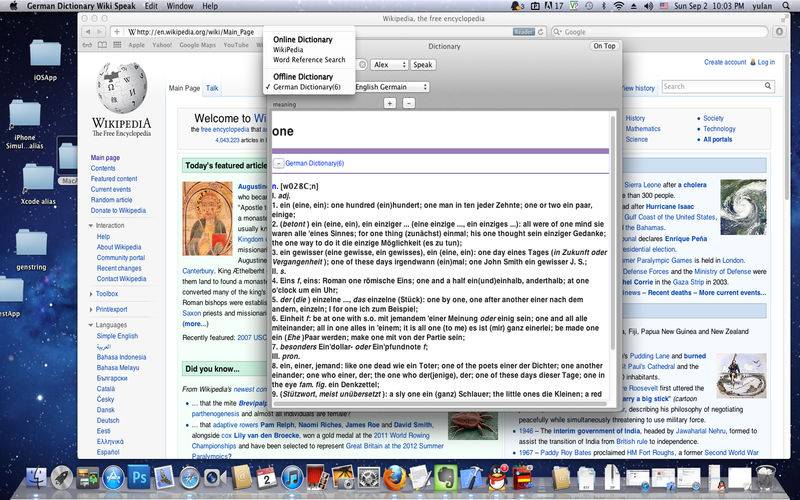The width and height of the screenshot is (800, 500).
Task: Clear the dictionary search field
Action: (x=362, y=65)
